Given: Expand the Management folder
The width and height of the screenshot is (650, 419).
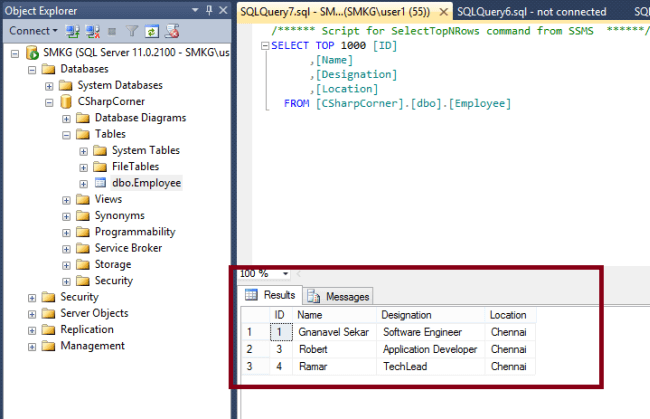Looking at the screenshot, I should point(32,347).
